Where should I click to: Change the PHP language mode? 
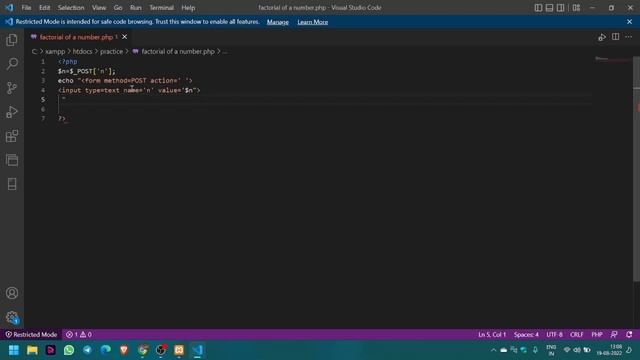(597, 334)
